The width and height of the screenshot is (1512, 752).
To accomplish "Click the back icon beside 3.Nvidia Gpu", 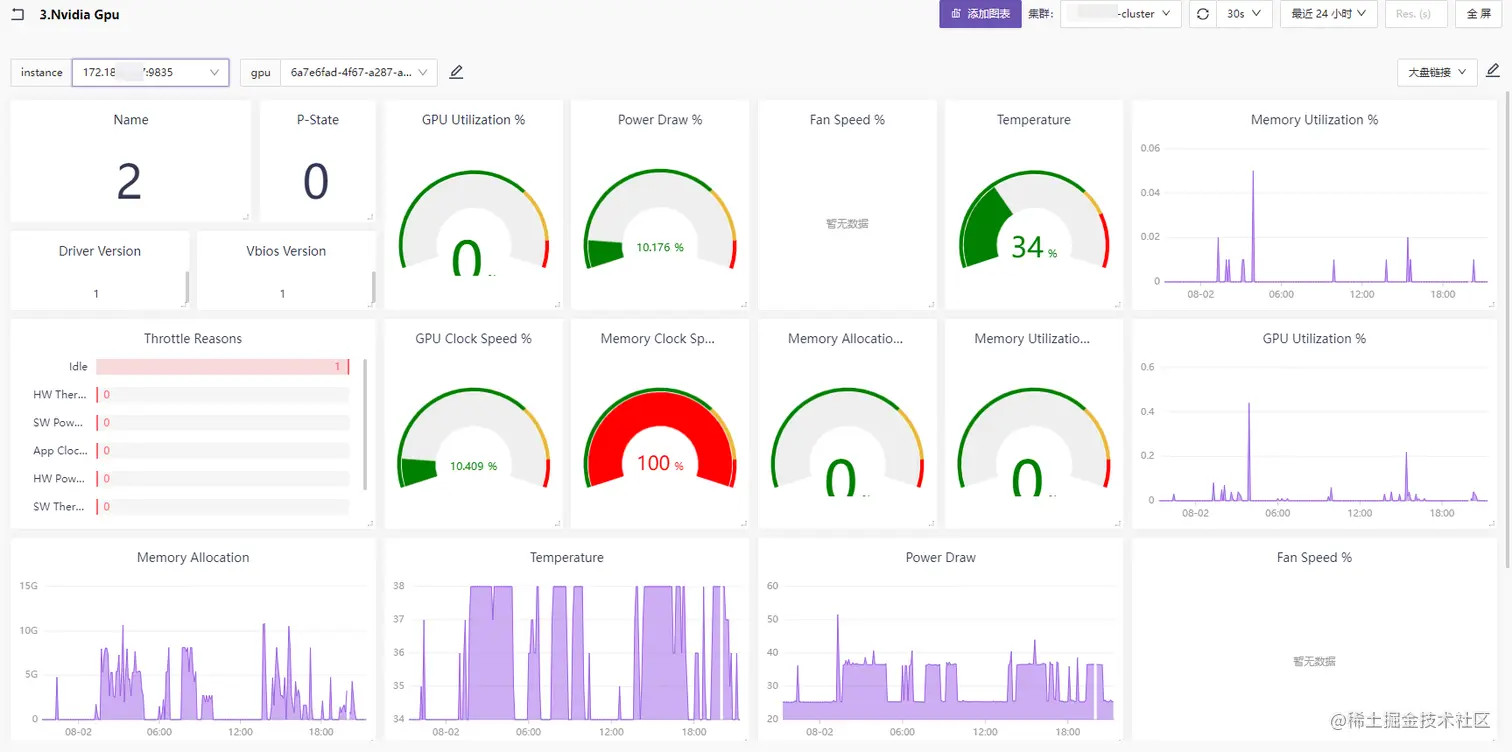I will coord(17,14).
